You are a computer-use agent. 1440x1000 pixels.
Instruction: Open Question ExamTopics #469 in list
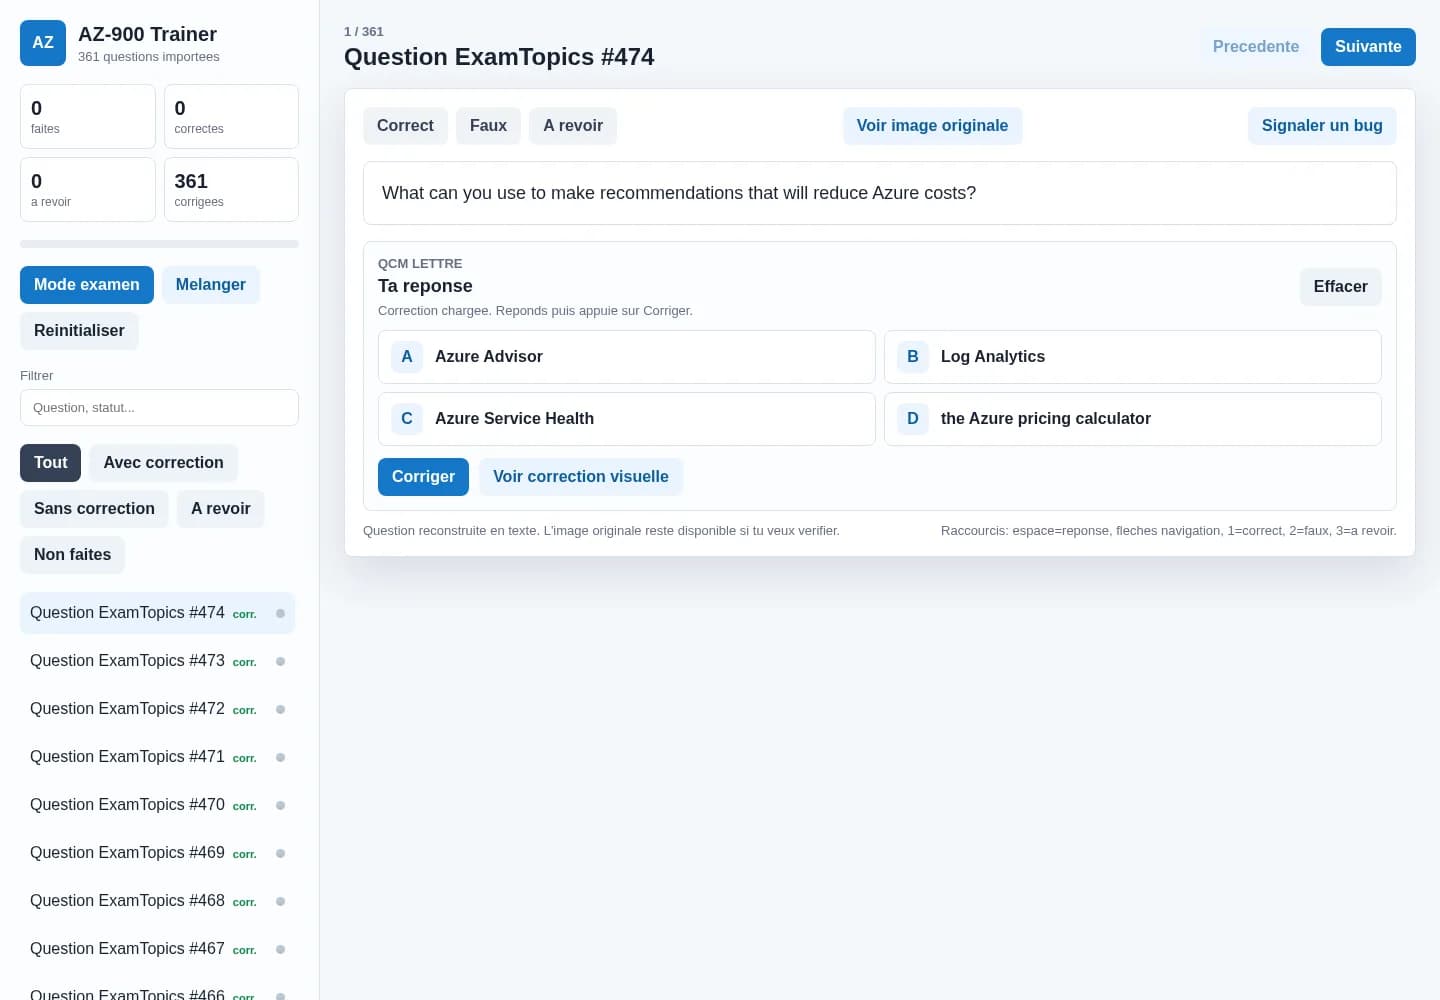tap(158, 853)
